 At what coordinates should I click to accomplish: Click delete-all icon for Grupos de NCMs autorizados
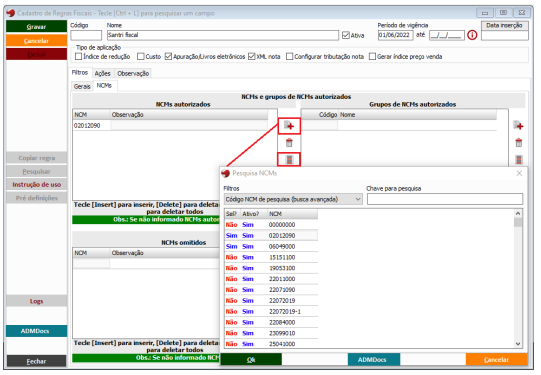519,159
